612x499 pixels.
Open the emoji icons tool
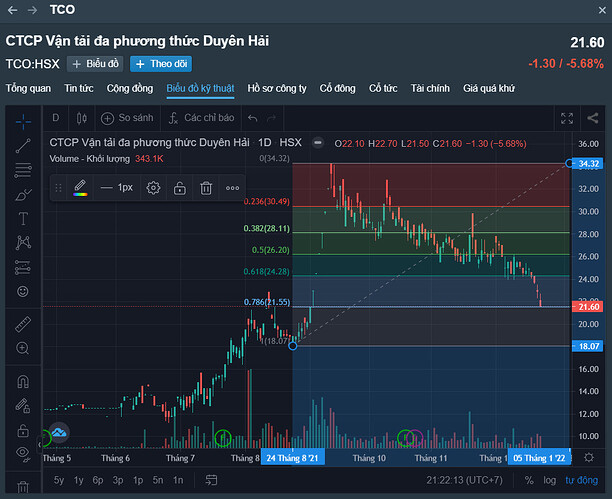tap(23, 290)
